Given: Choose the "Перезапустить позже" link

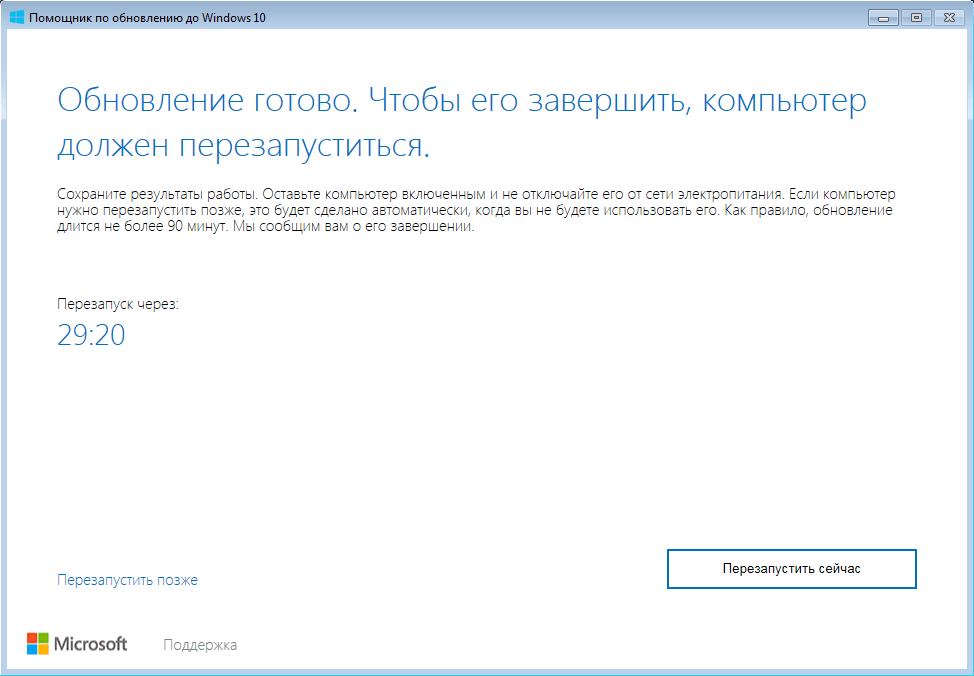Looking at the screenshot, I should pyautogui.click(x=127, y=580).
